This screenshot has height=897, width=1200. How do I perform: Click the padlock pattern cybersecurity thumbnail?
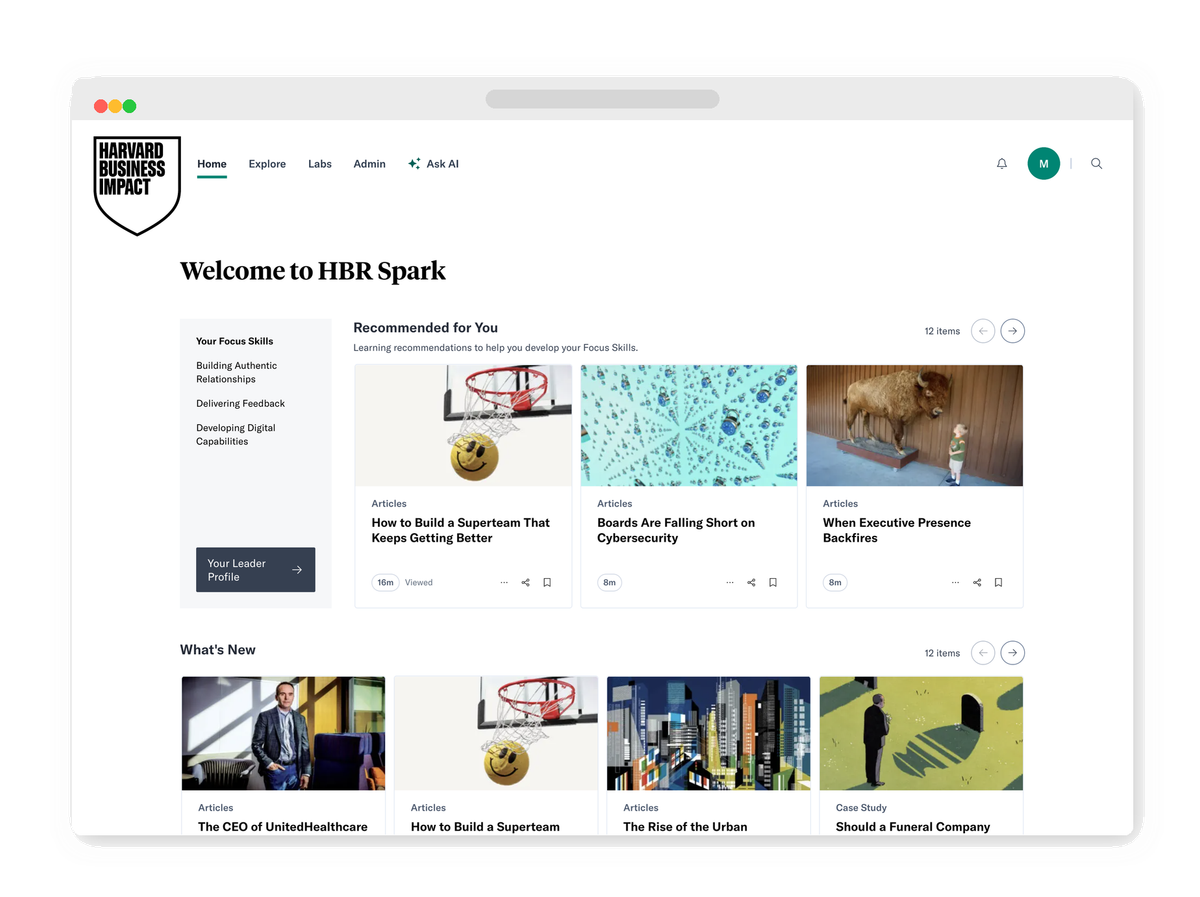689,425
